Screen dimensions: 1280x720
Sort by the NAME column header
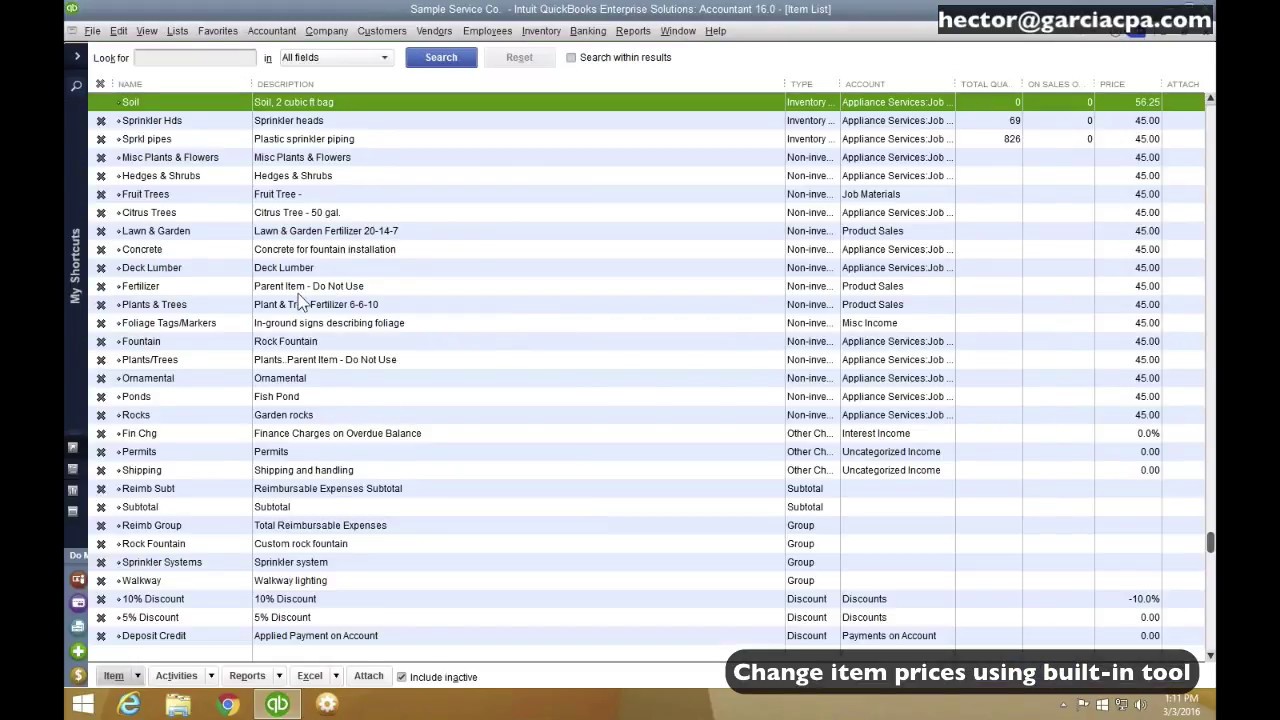pos(130,84)
